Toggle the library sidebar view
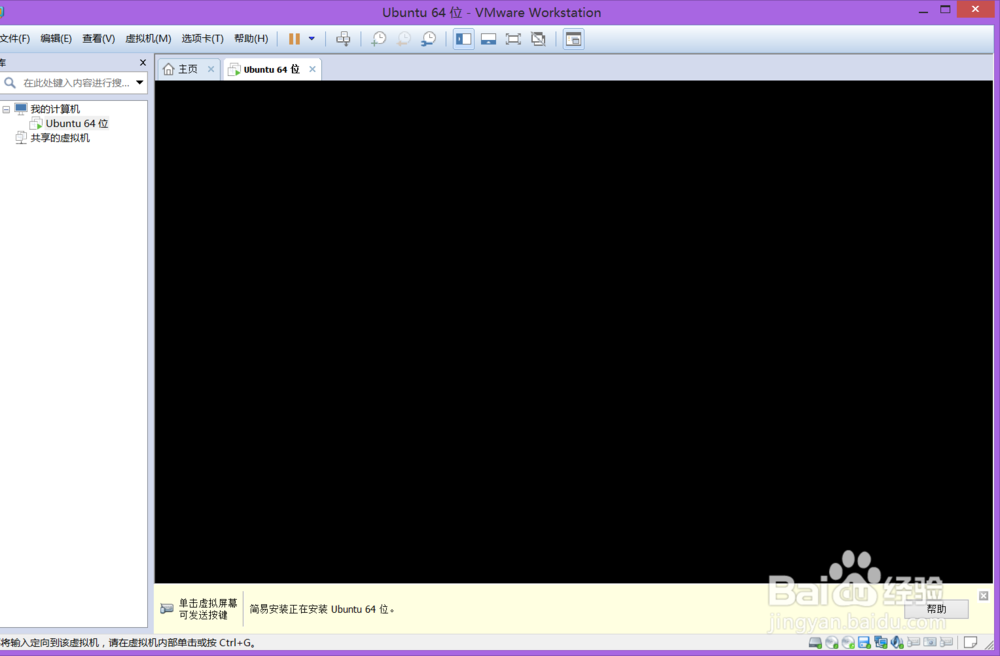The height and width of the screenshot is (656, 1000). click(x=464, y=39)
